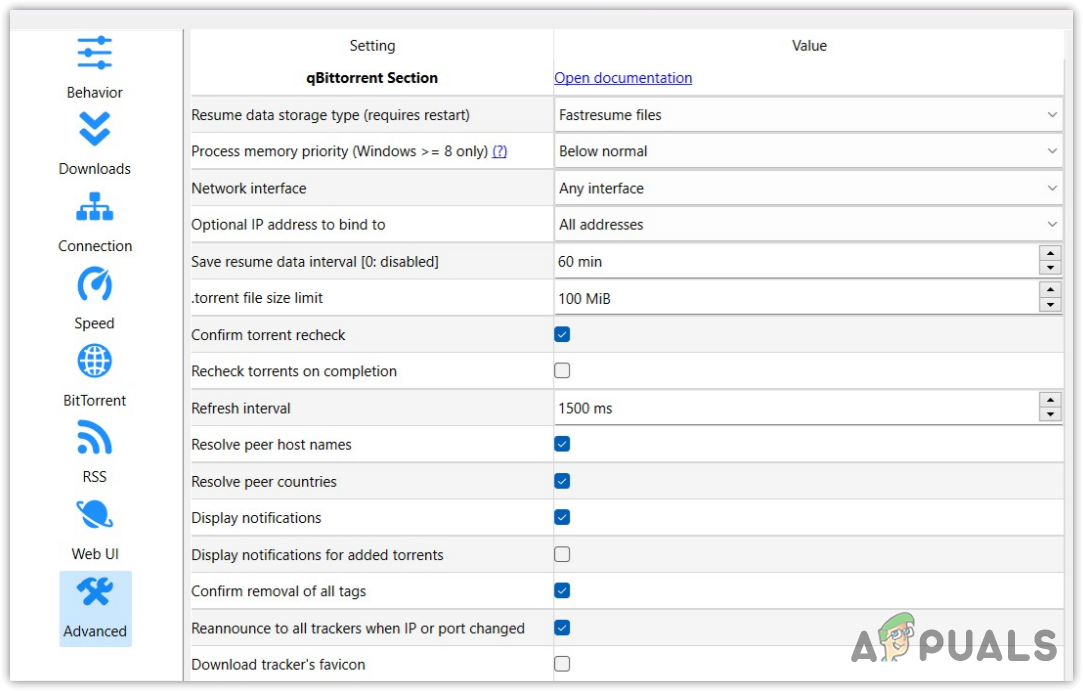The width and height of the screenshot is (1083, 691).
Task: Click the (?) help link for memory priority
Action: tap(499, 151)
